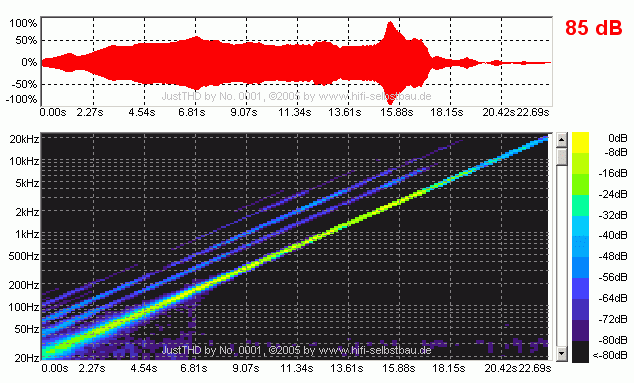Click the empty vertical scrollbar track
This screenshot has height=383, width=634.
(x=562, y=257)
